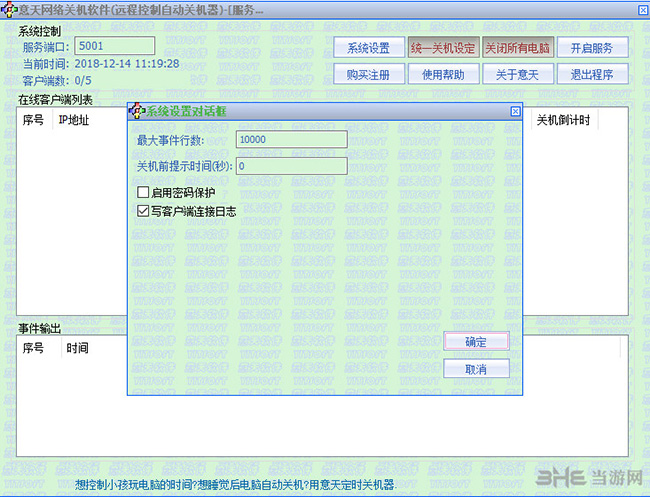Cancel the dialog with 取消 button
Screen dimensions: 650x497
pos(476,369)
